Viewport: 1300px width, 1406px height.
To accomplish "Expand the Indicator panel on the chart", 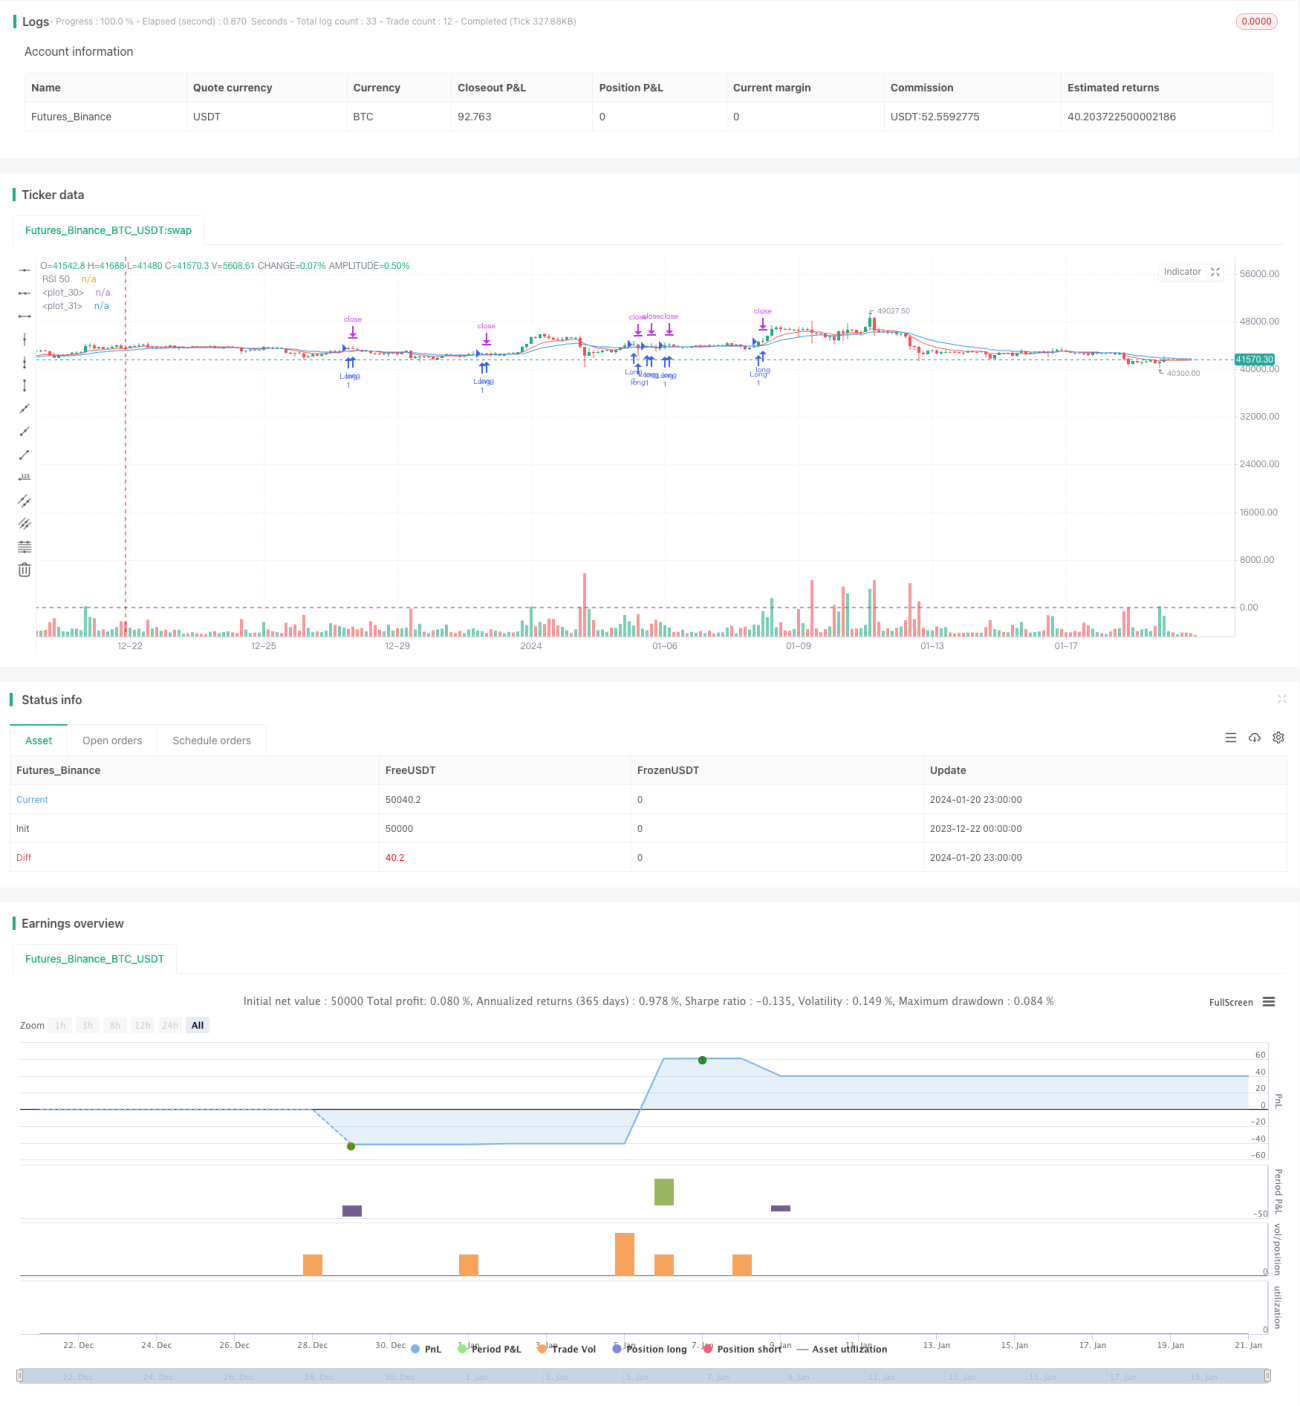I will pyautogui.click(x=1215, y=272).
